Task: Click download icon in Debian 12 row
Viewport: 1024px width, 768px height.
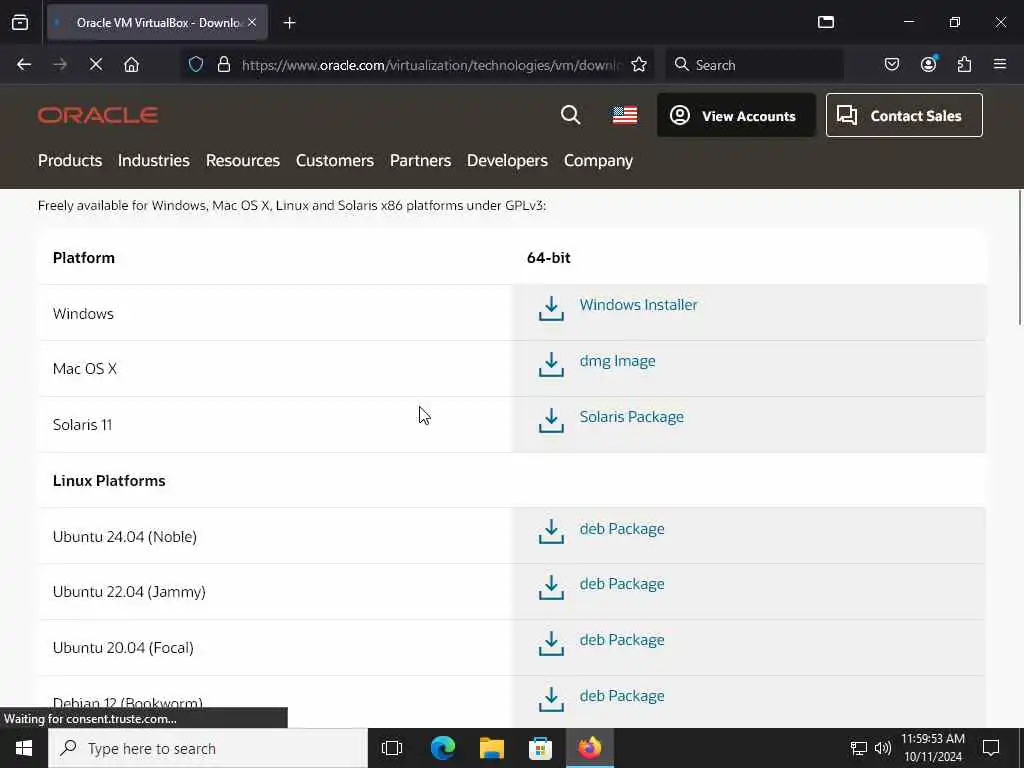Action: 551,699
